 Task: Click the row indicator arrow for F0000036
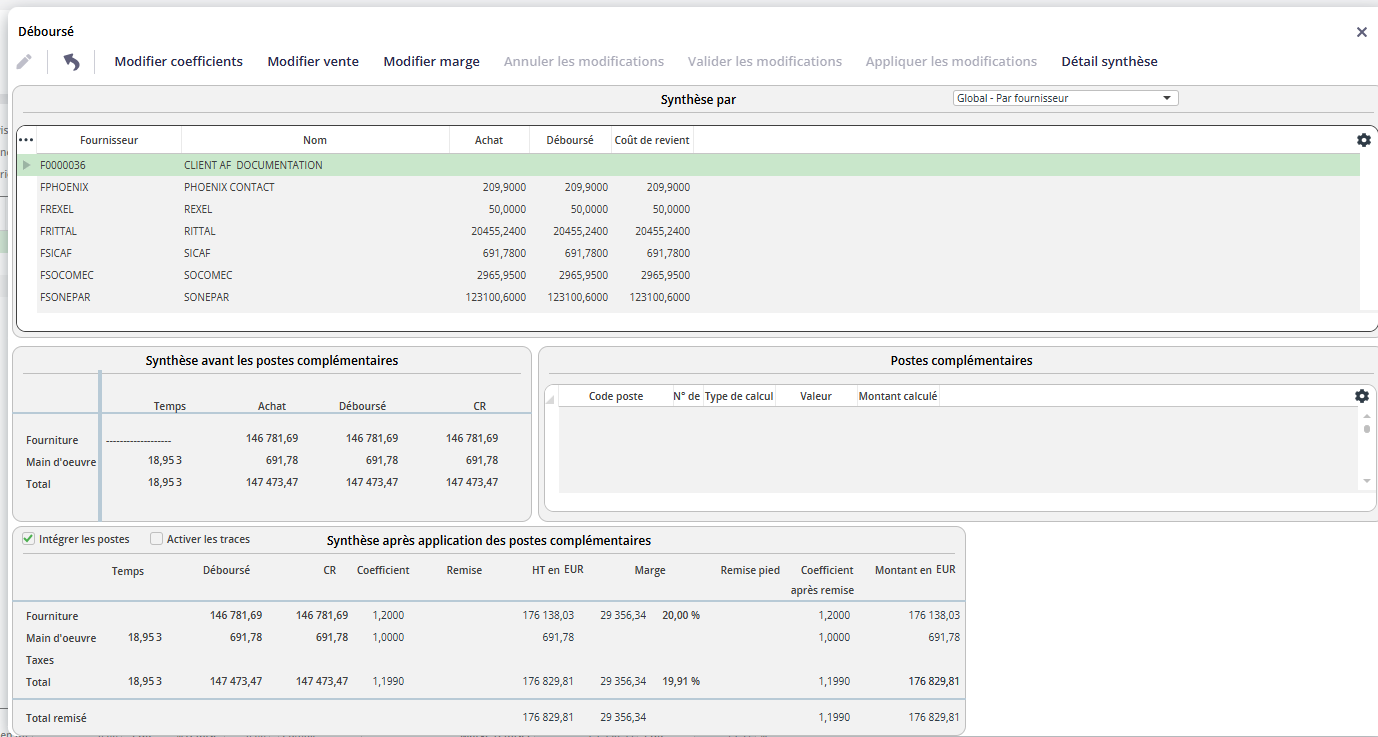[27, 165]
